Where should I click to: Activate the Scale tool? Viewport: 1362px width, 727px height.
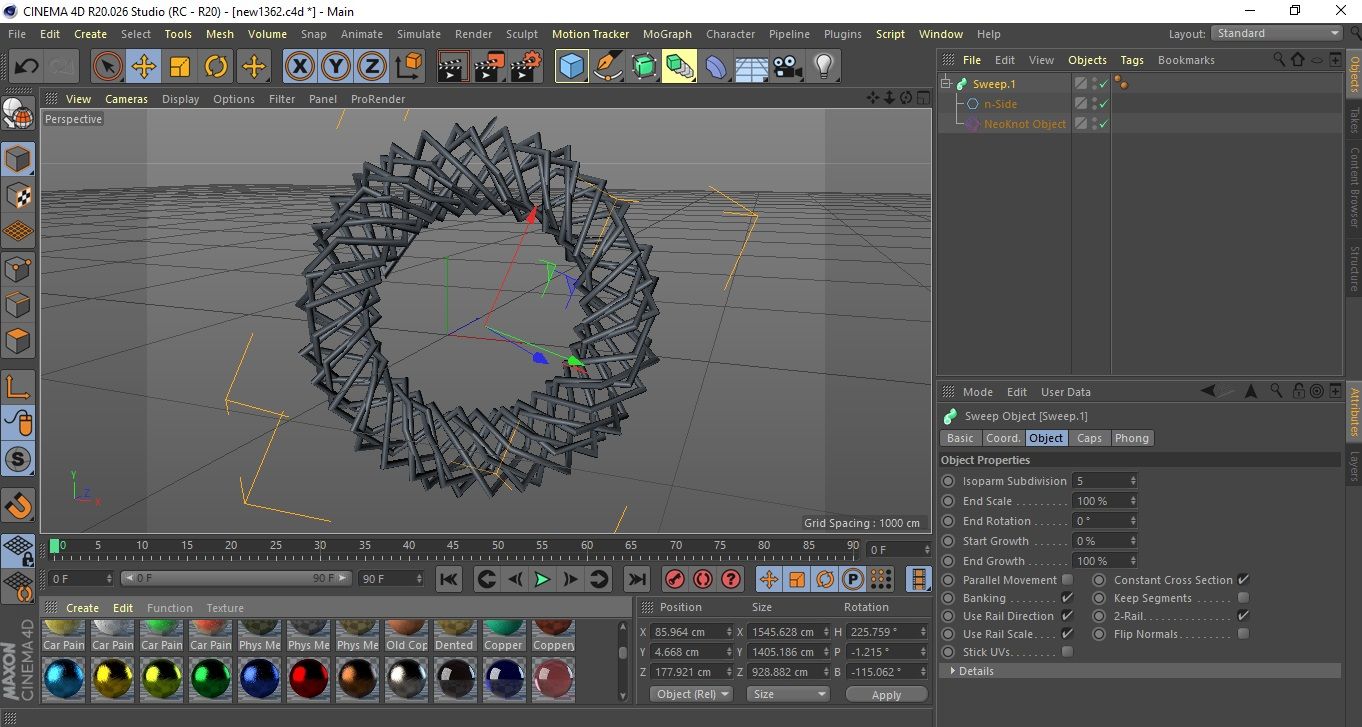[x=180, y=67]
